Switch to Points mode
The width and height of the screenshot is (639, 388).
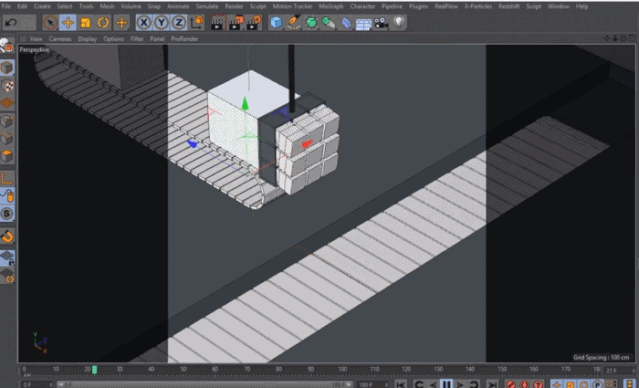coord(7,121)
